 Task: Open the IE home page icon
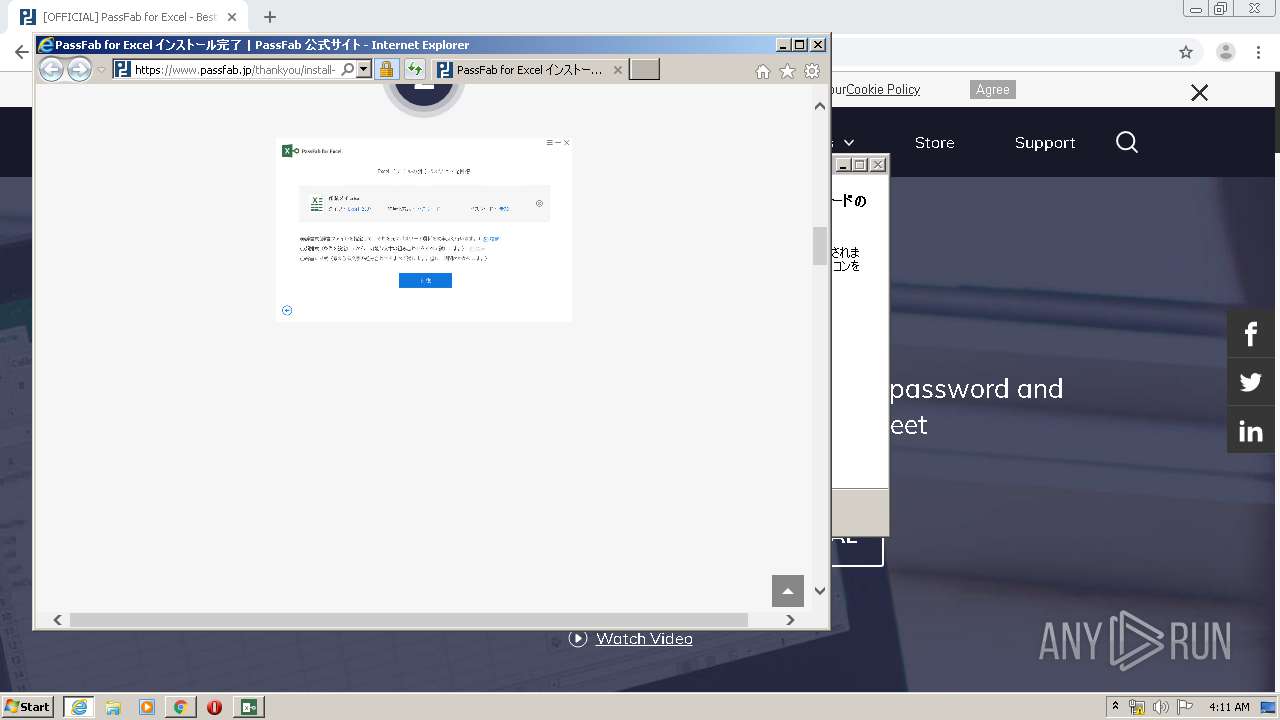(x=762, y=71)
